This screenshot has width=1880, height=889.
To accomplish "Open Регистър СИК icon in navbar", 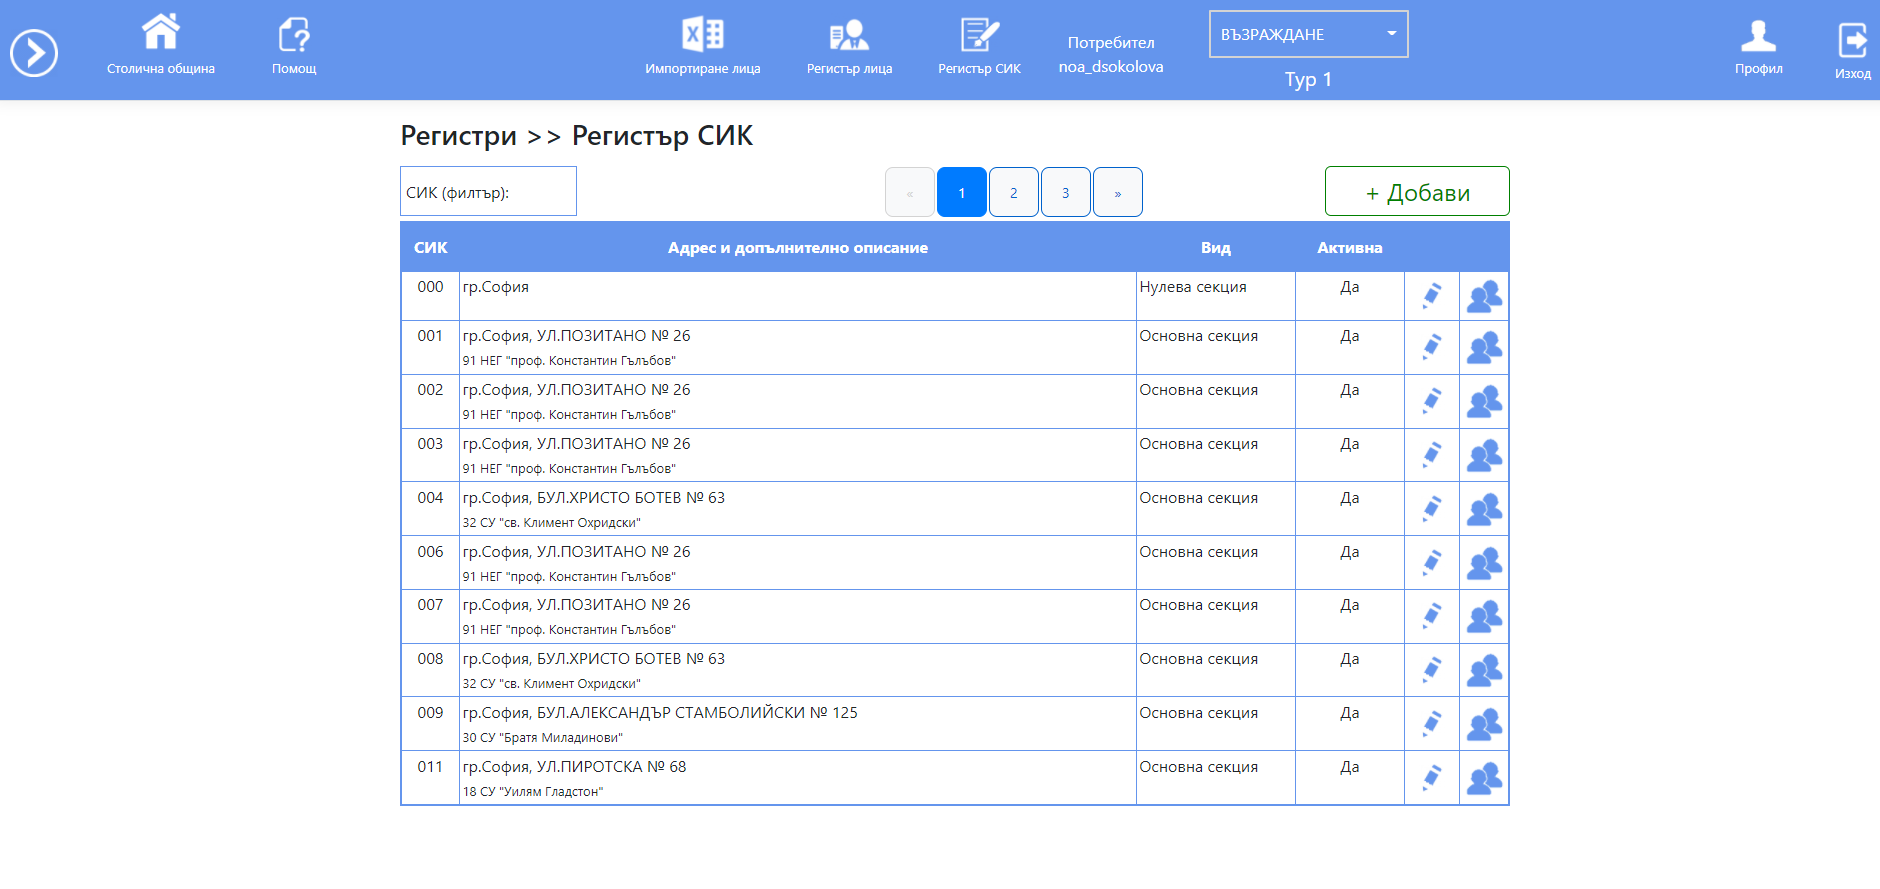I will pyautogui.click(x=979, y=34).
